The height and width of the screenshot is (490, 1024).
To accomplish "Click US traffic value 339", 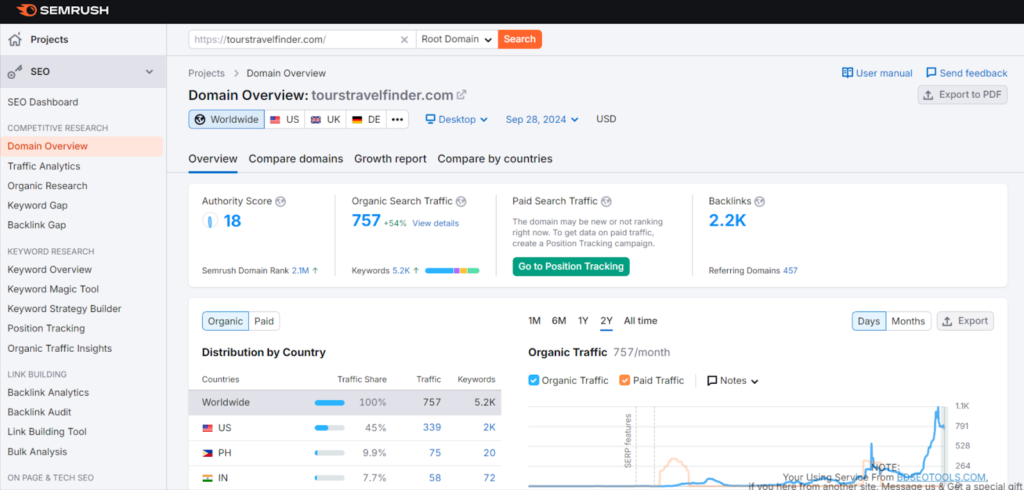I will 432,428.
